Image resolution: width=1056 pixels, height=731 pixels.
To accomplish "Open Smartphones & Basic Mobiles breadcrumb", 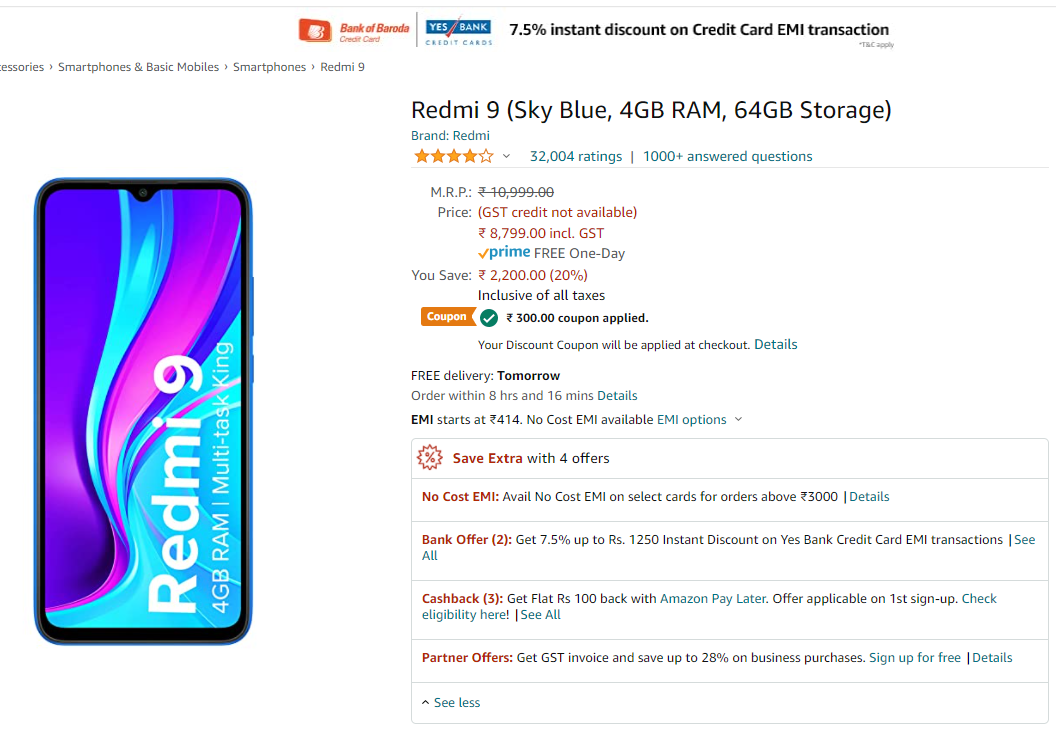I will pyautogui.click(x=138, y=67).
